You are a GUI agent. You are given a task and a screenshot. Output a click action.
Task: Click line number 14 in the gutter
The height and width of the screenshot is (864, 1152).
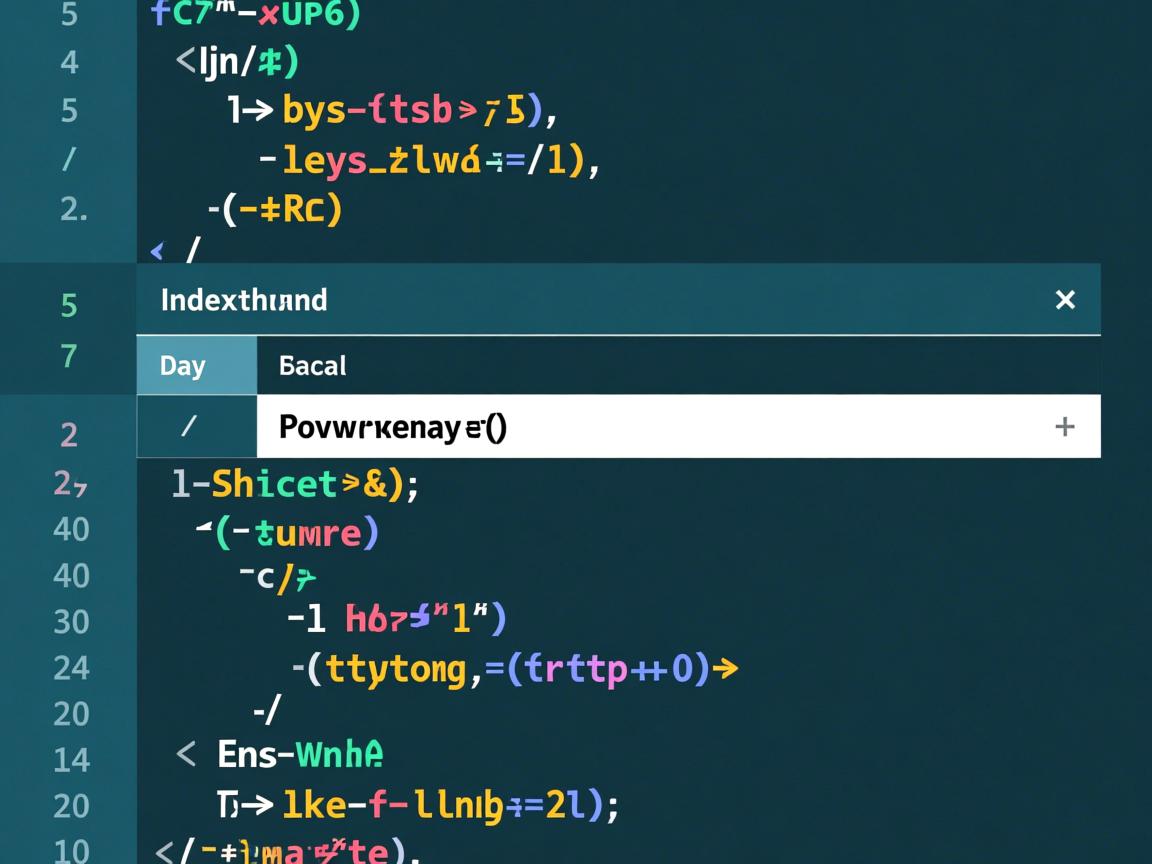(x=71, y=760)
